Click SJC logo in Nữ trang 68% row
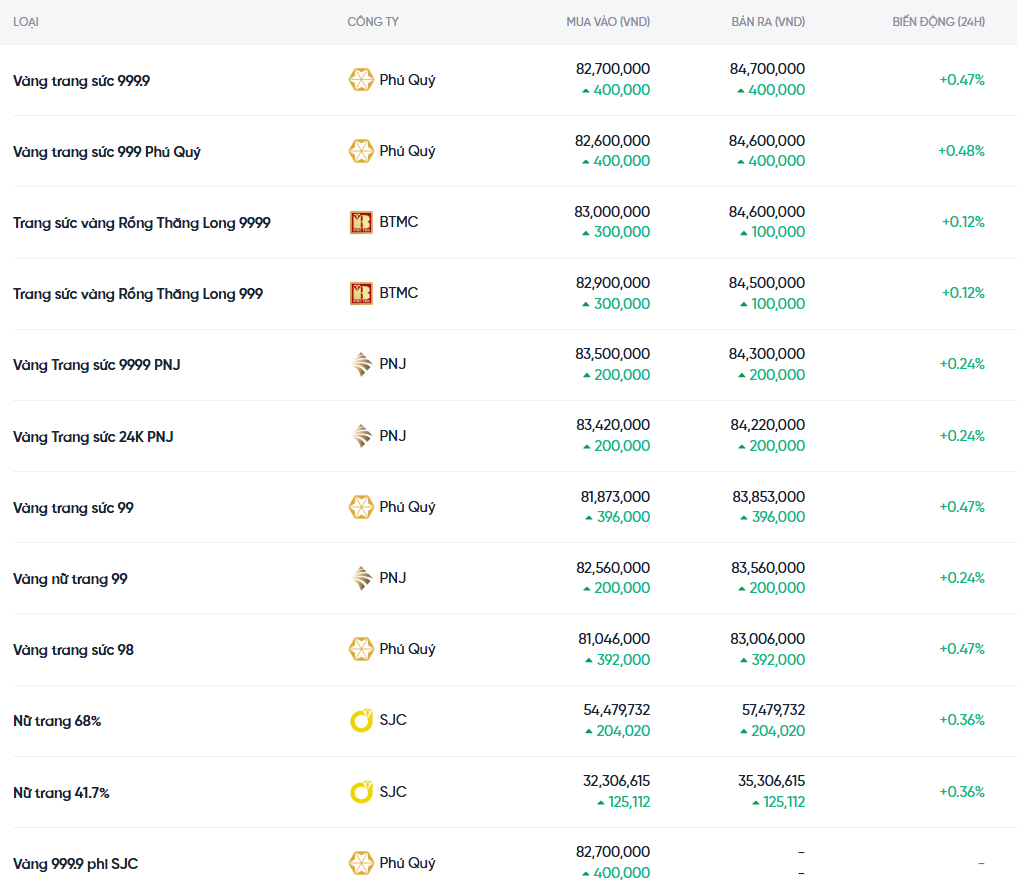1017x885 pixels. (361, 720)
